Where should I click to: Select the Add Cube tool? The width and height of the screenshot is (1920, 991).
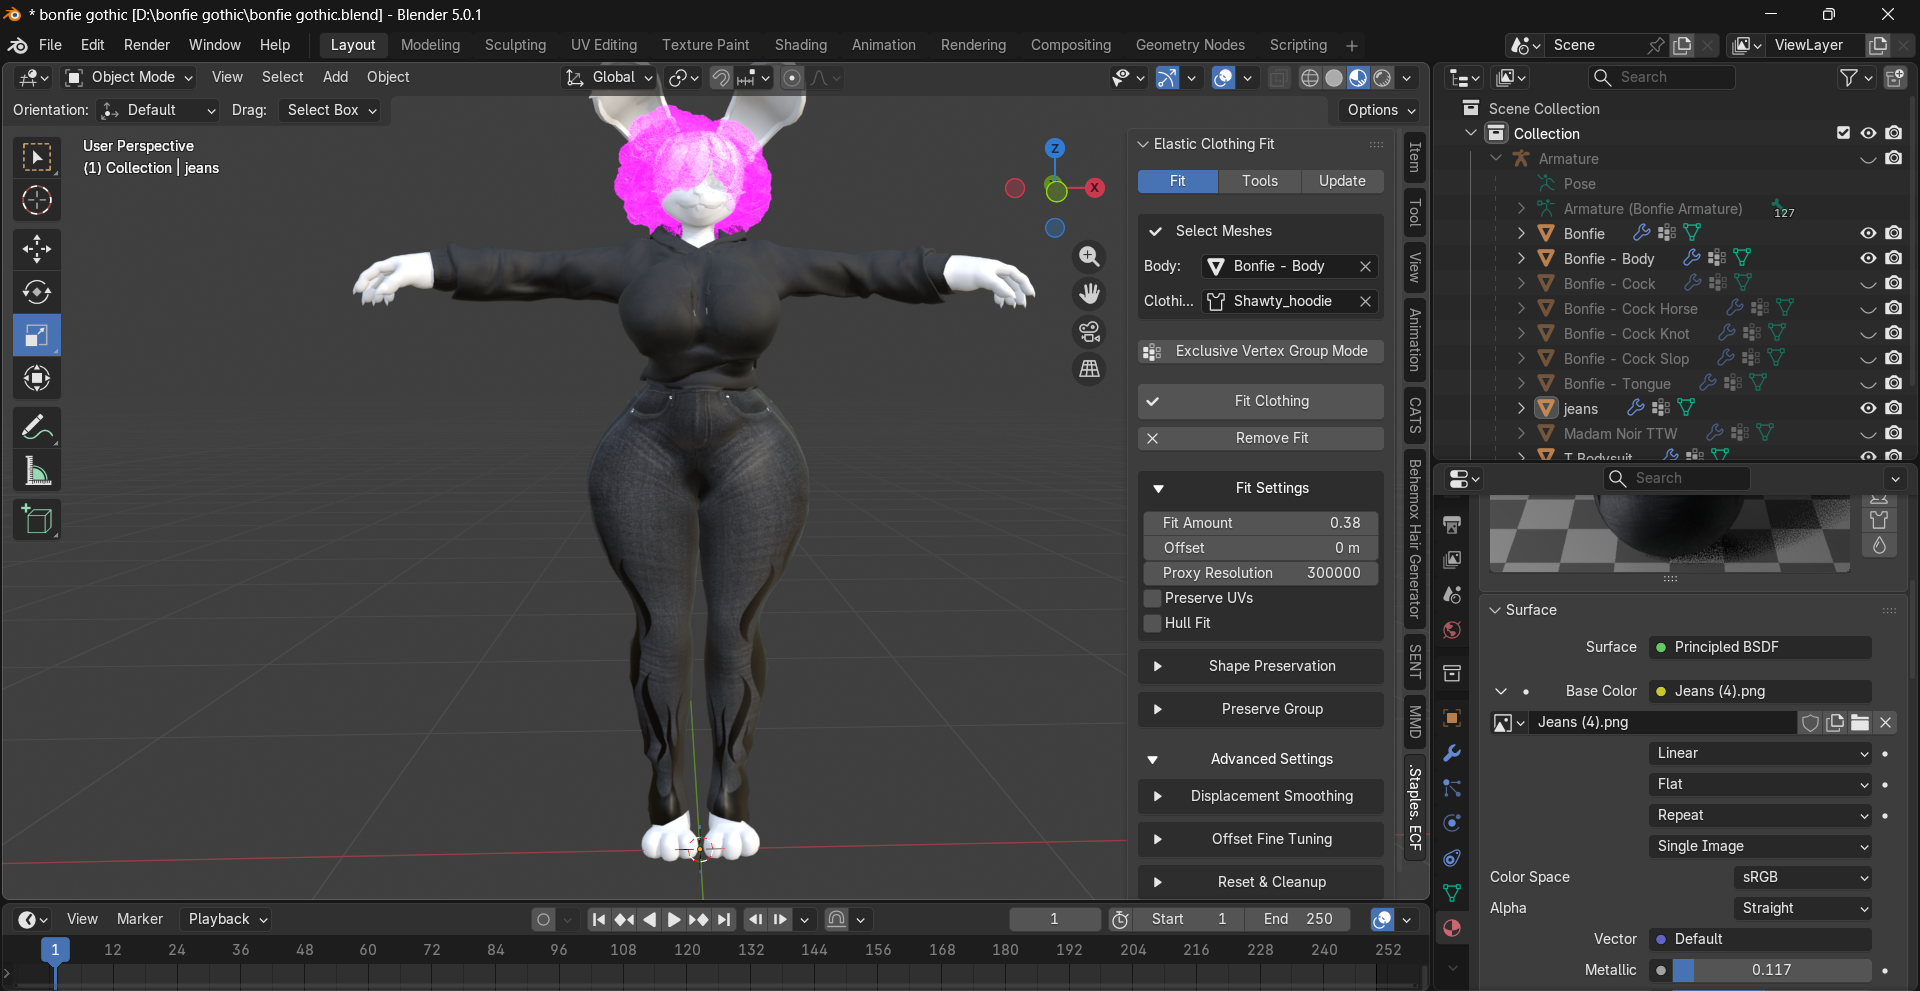[37, 520]
